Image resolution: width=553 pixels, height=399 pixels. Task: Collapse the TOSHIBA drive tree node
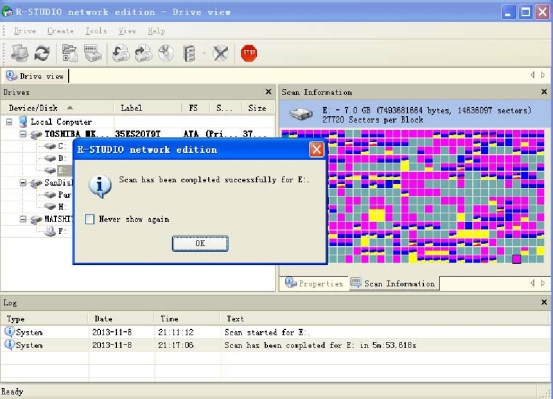(23, 134)
